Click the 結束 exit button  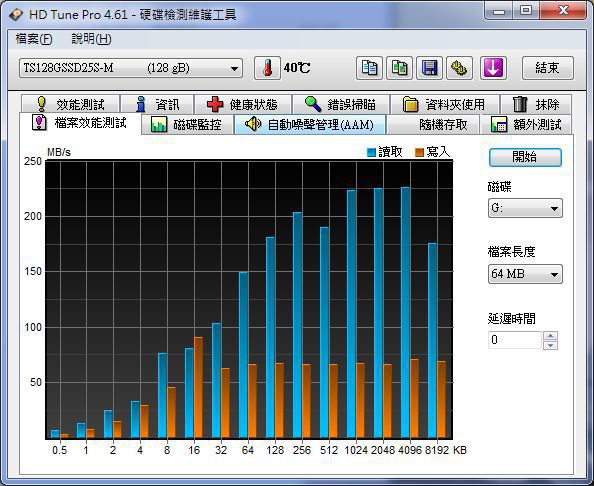point(548,68)
